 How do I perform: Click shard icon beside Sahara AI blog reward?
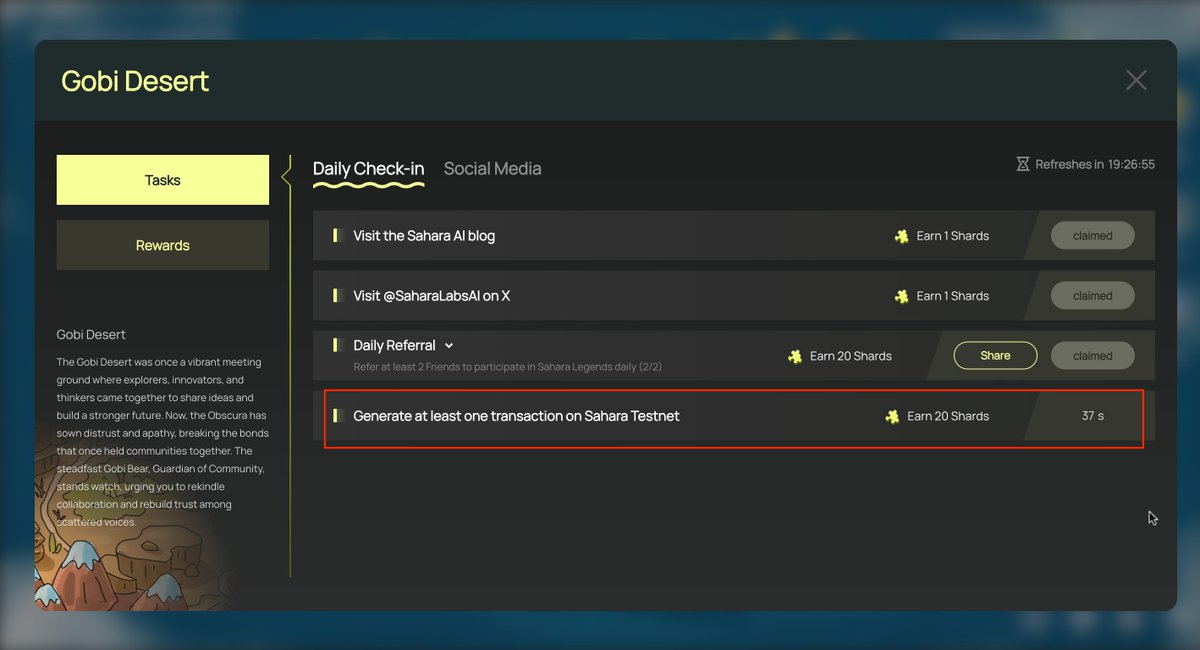pos(901,236)
